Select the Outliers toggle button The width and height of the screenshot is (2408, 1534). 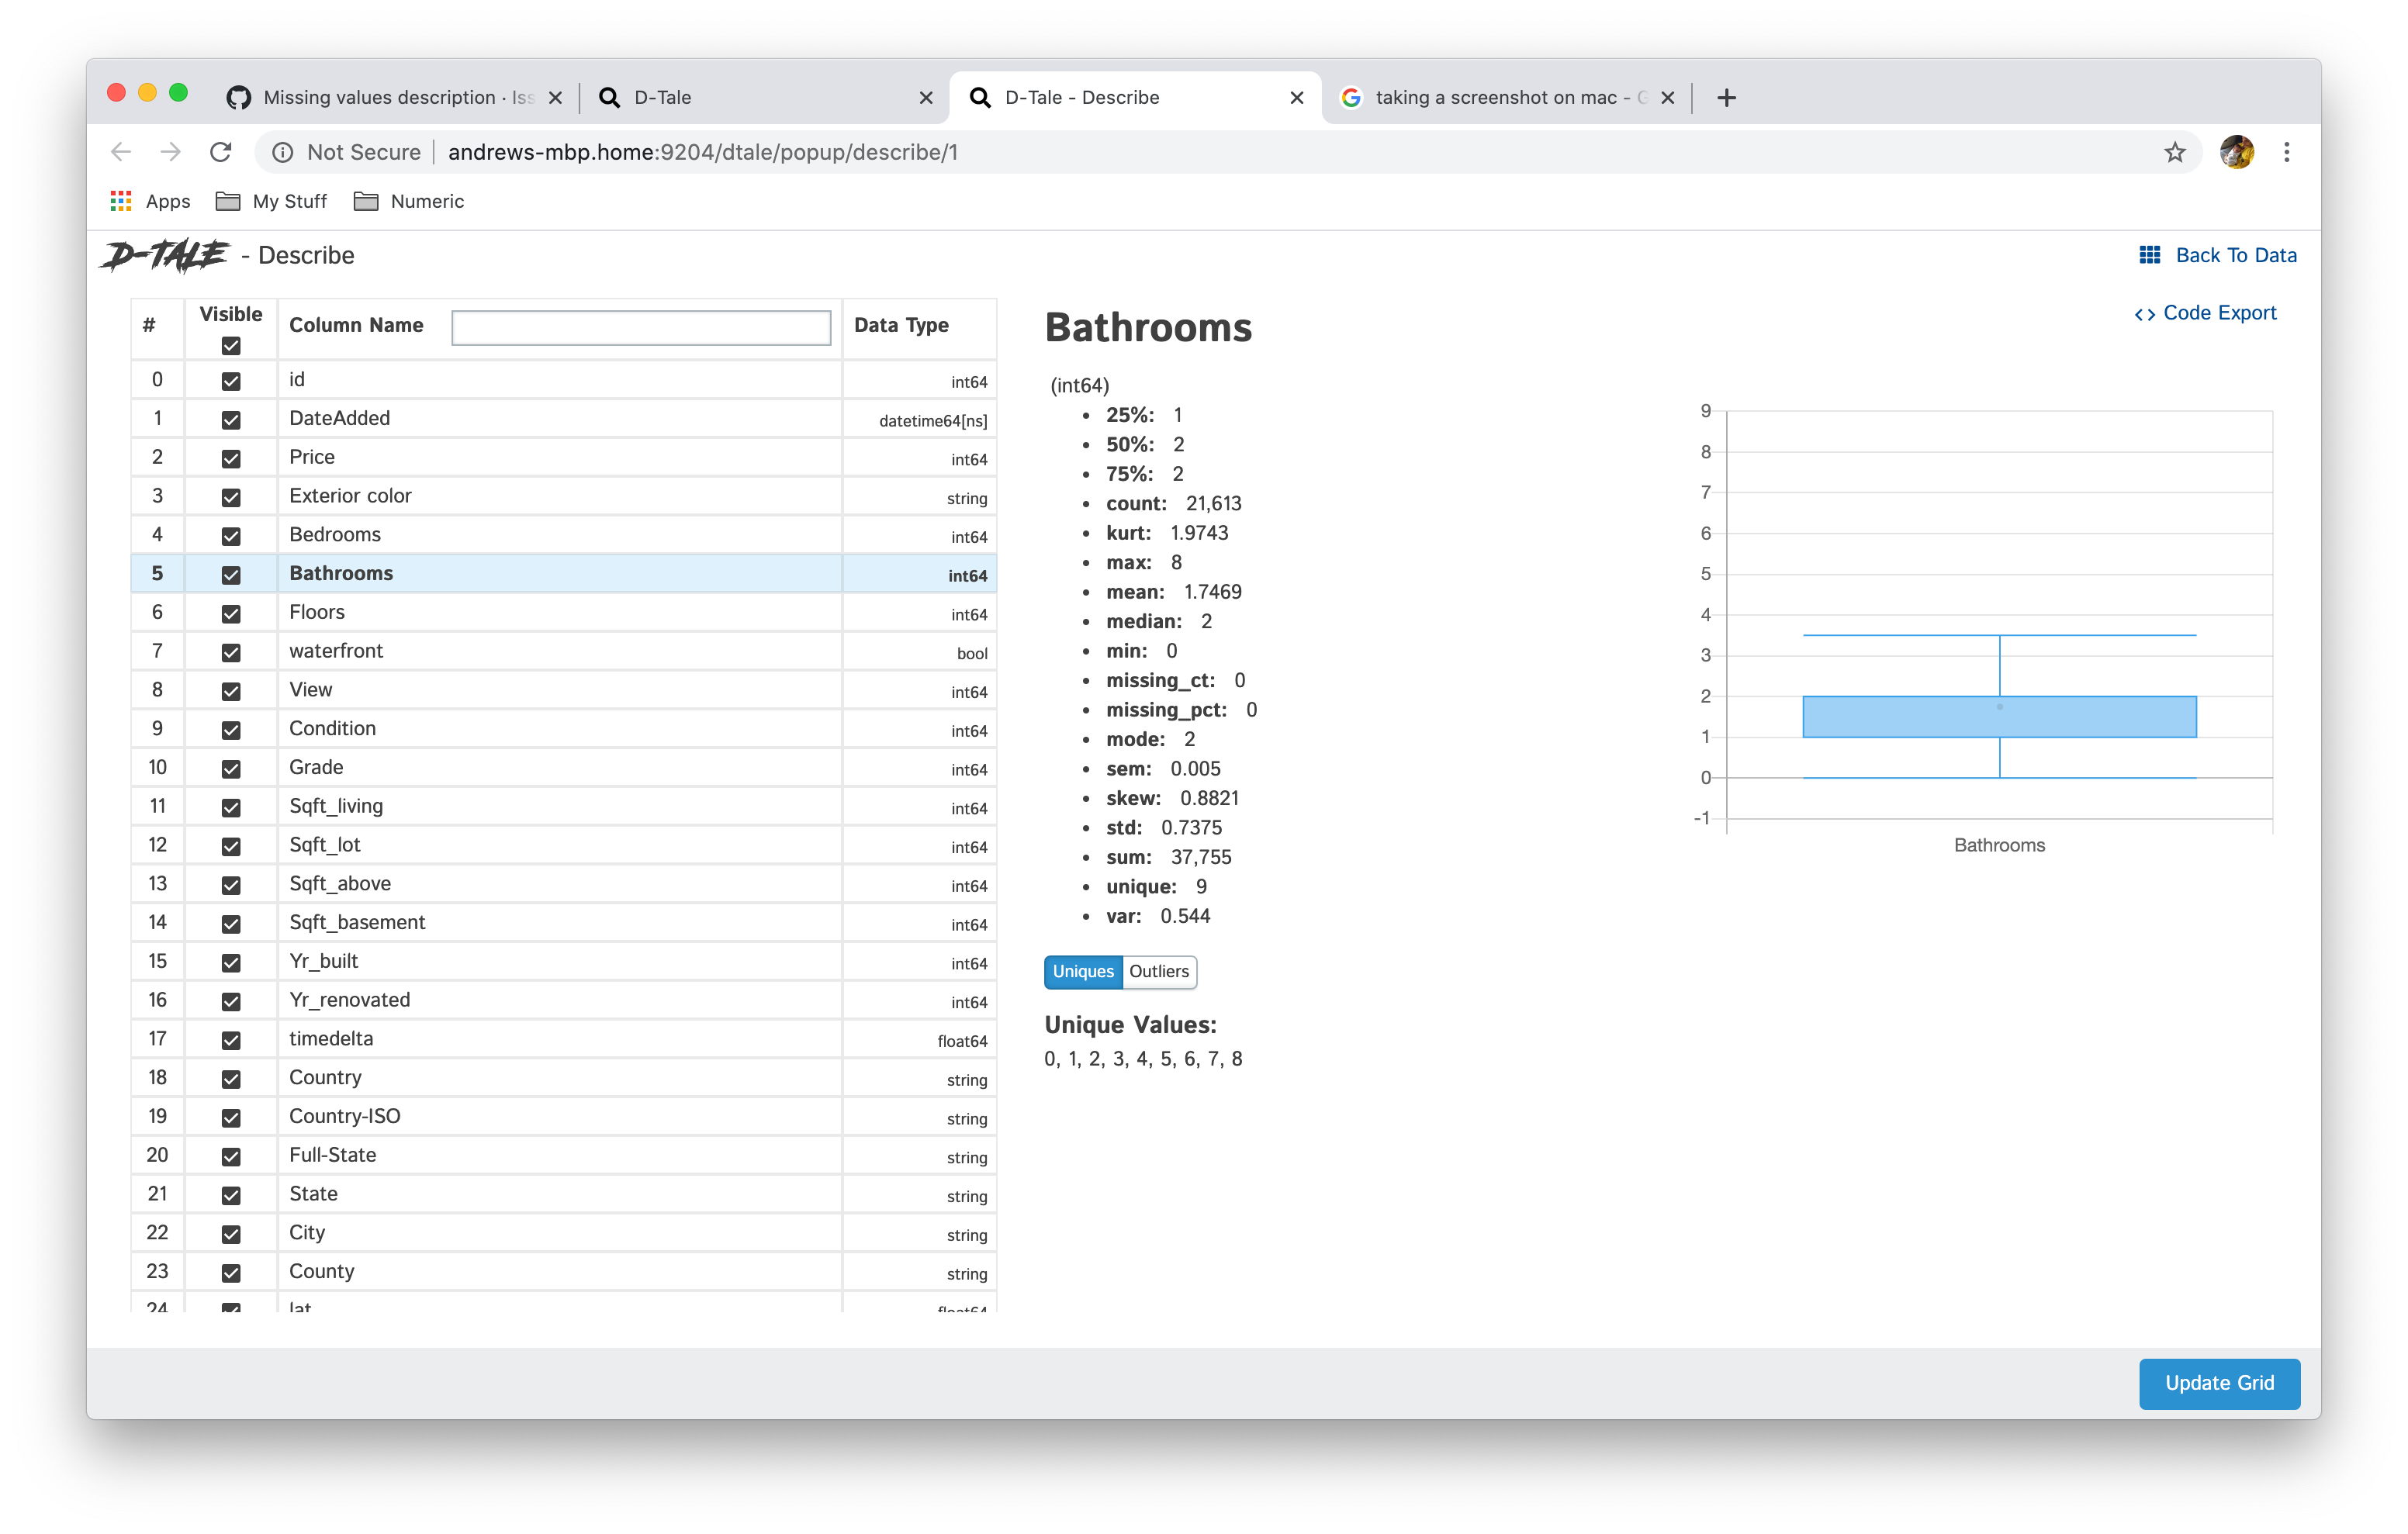pos(1159,971)
